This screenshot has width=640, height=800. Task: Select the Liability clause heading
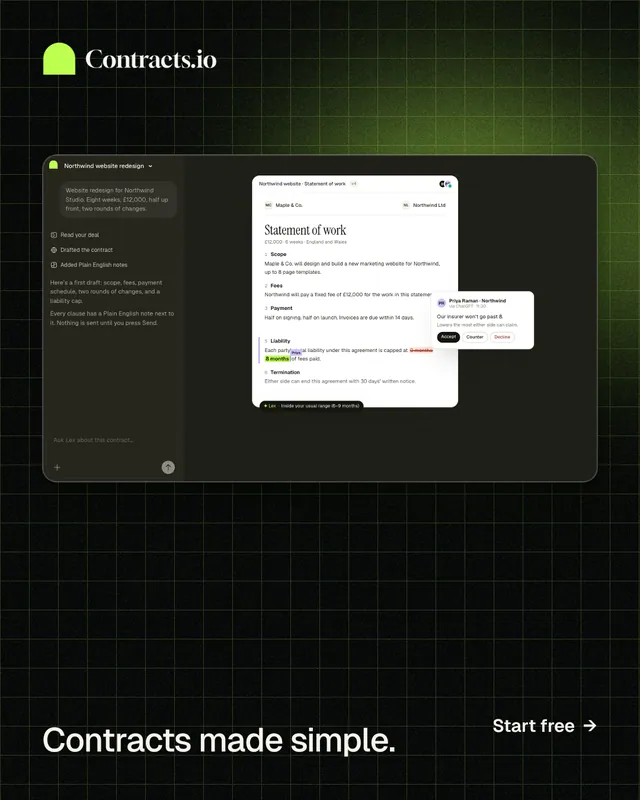coord(280,341)
